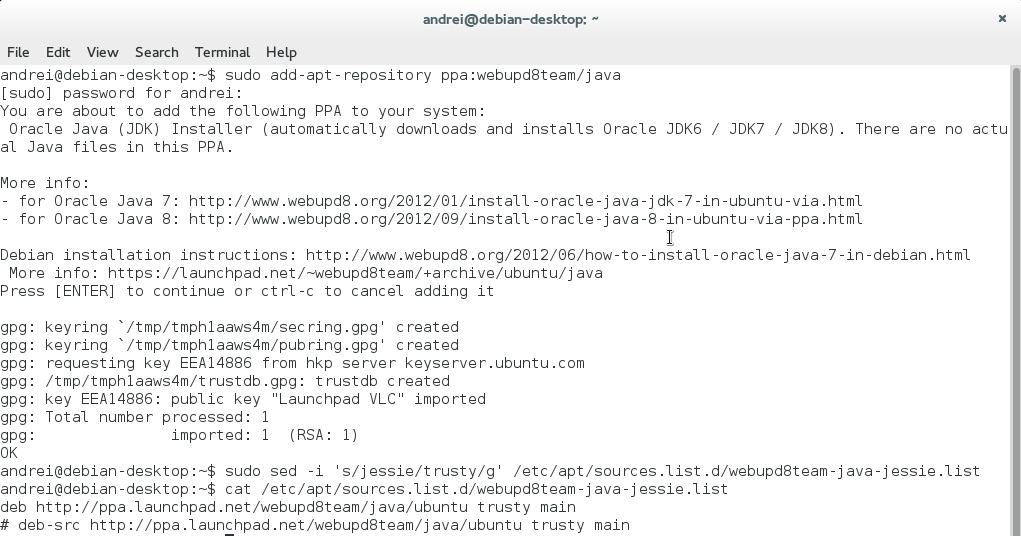The height and width of the screenshot is (536, 1021).
Task: Open the Terminal menu
Action: [x=222, y=52]
